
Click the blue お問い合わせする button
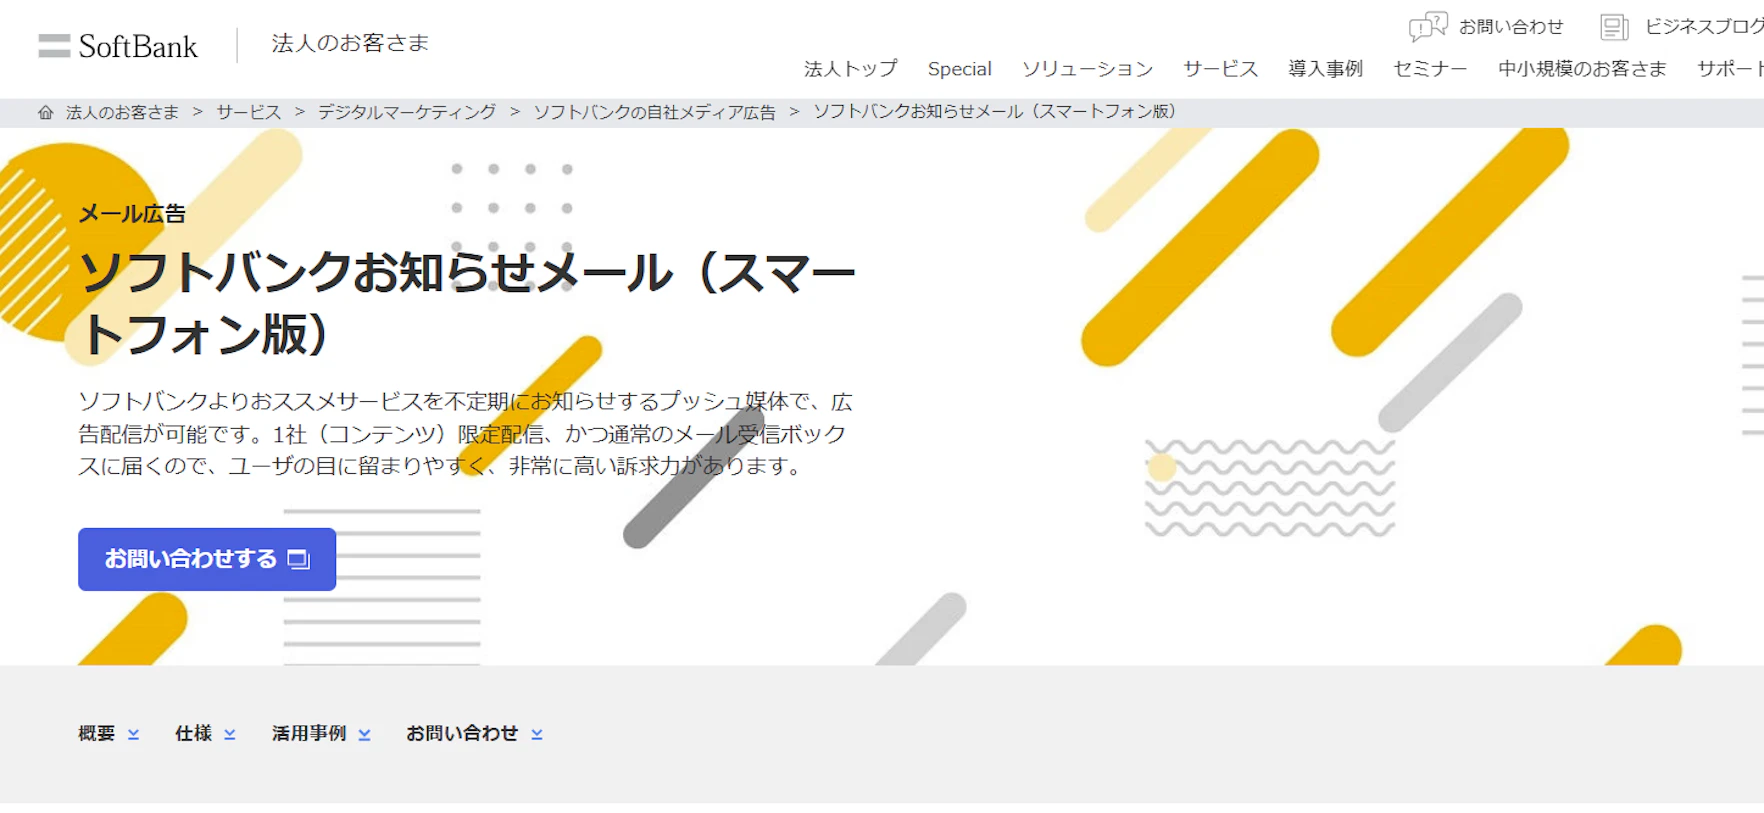207,559
